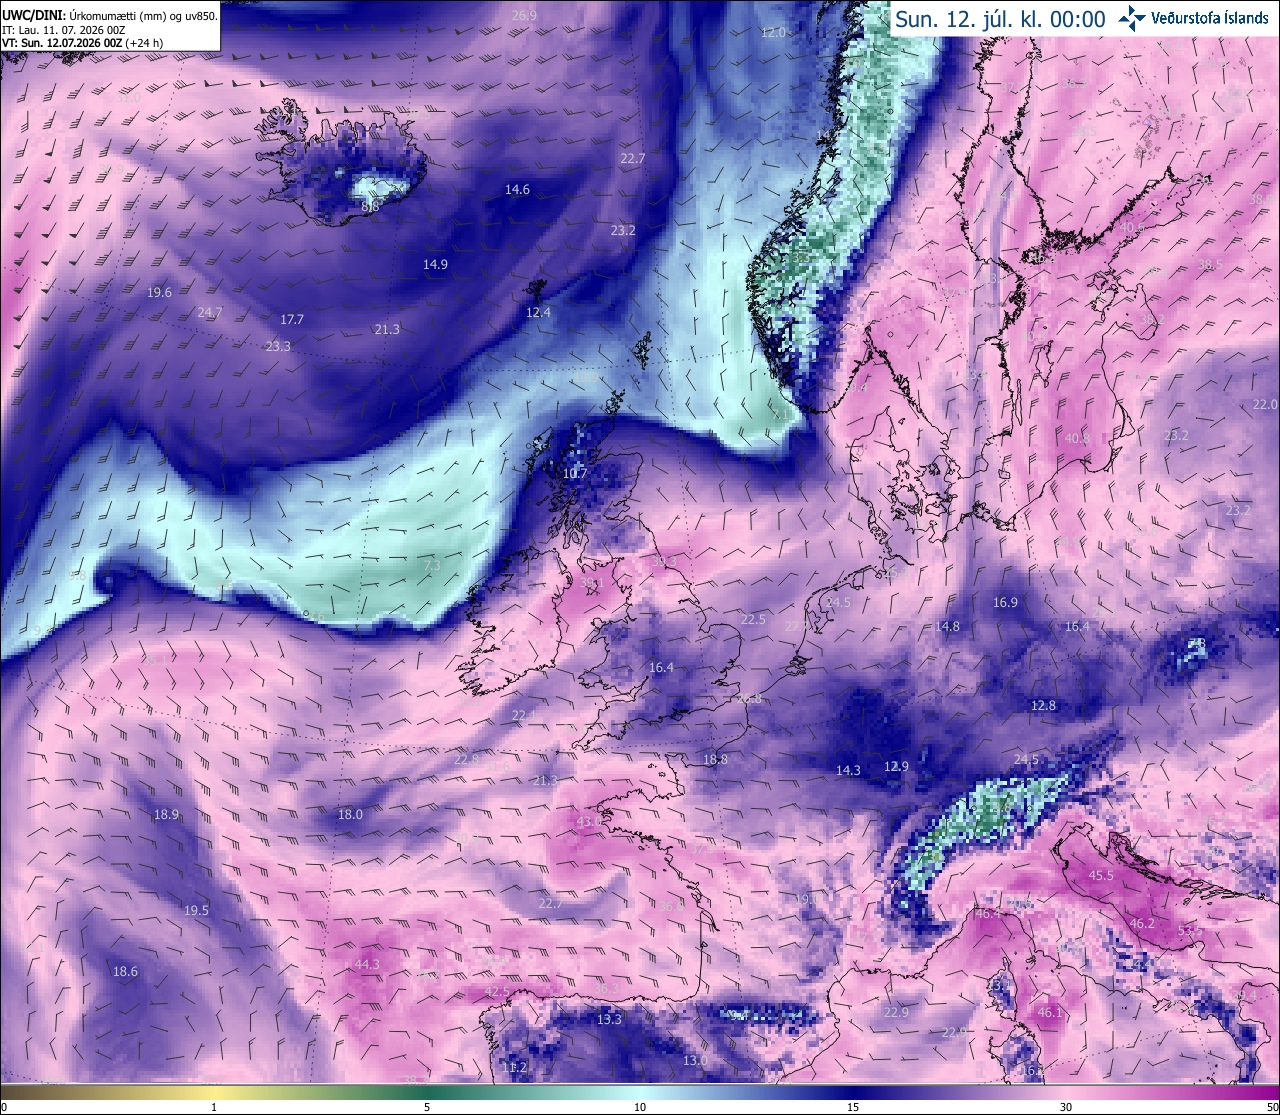The height and width of the screenshot is (1115, 1280).
Task: Click the colour scale at the 5 mark
Action: (x=427, y=1107)
